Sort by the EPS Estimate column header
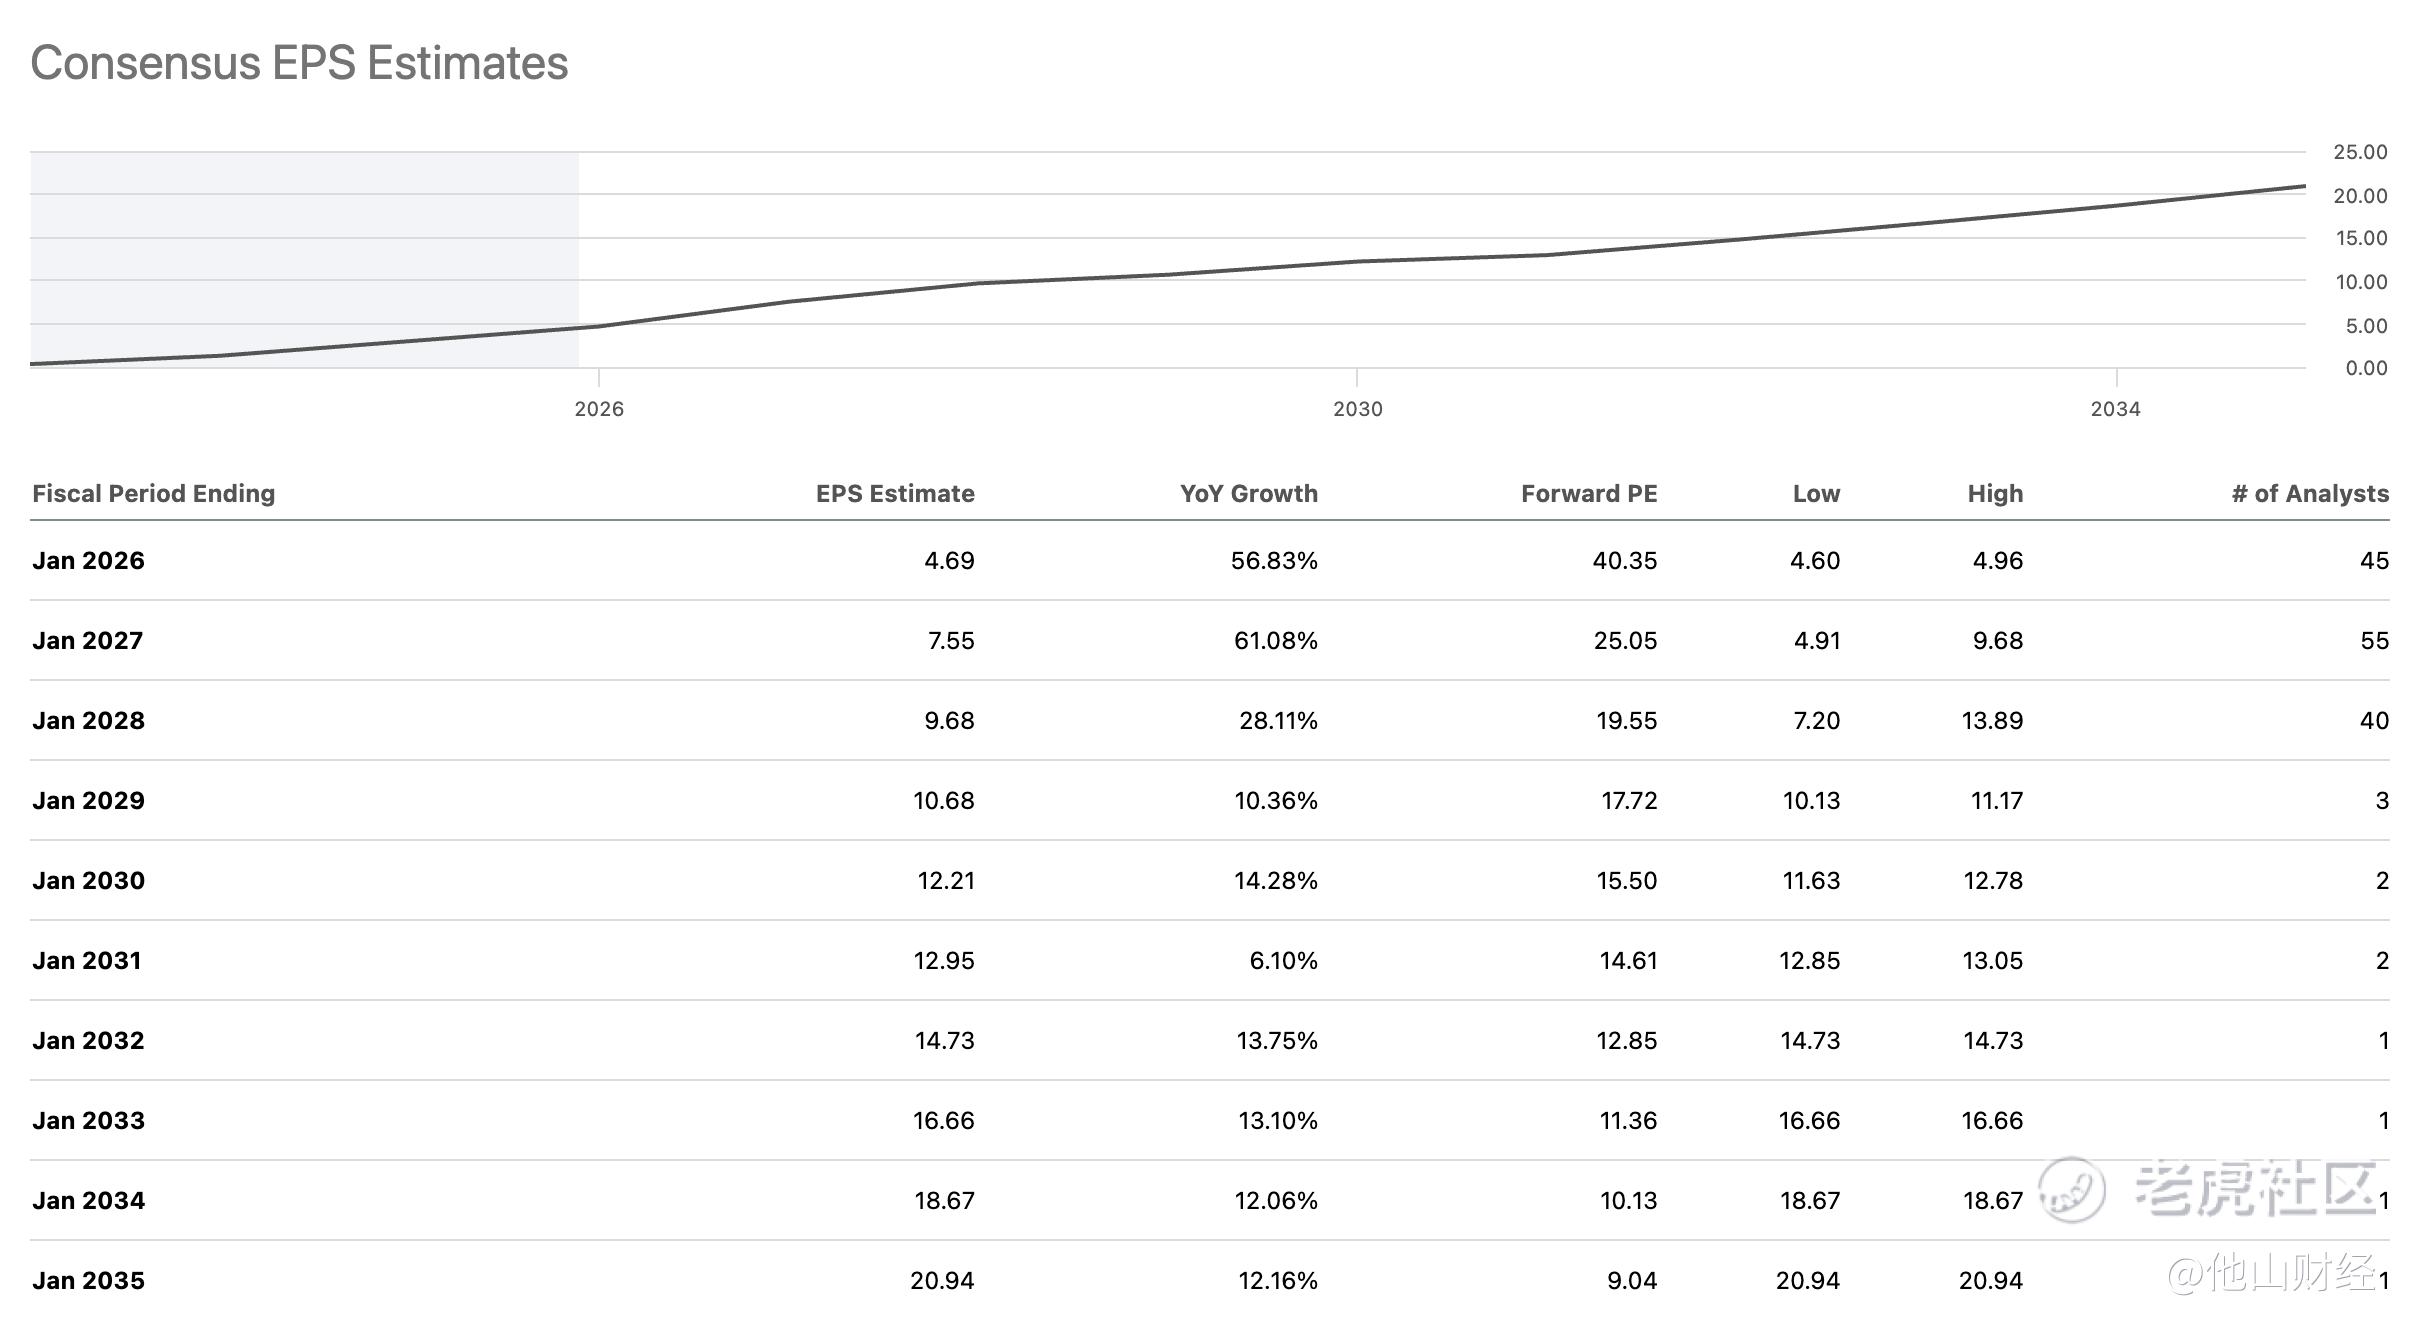This screenshot has width=2424, height=1328. point(894,493)
